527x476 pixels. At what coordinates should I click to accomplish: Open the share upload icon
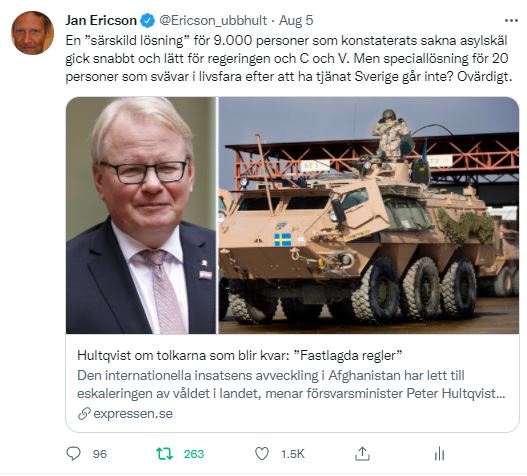362,454
